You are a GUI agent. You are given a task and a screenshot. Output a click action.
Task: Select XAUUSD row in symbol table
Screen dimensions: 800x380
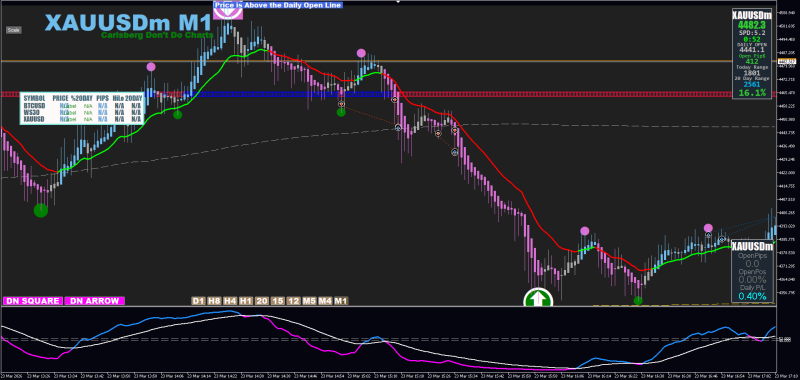[82, 119]
